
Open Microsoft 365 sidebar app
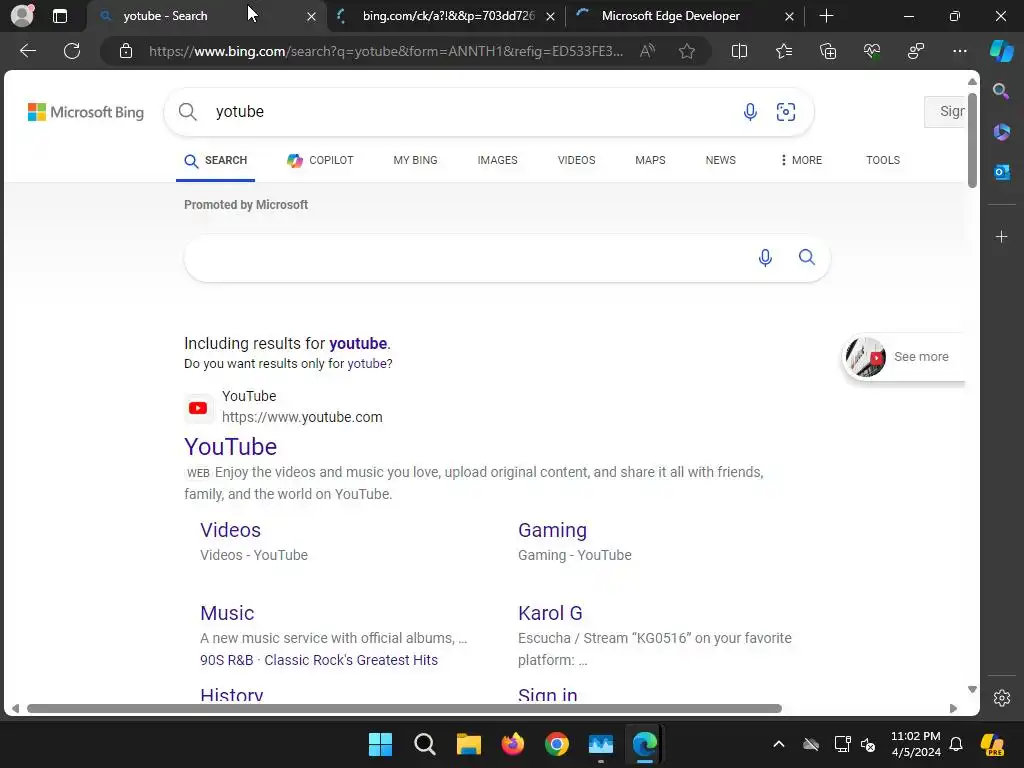tap(1001, 132)
